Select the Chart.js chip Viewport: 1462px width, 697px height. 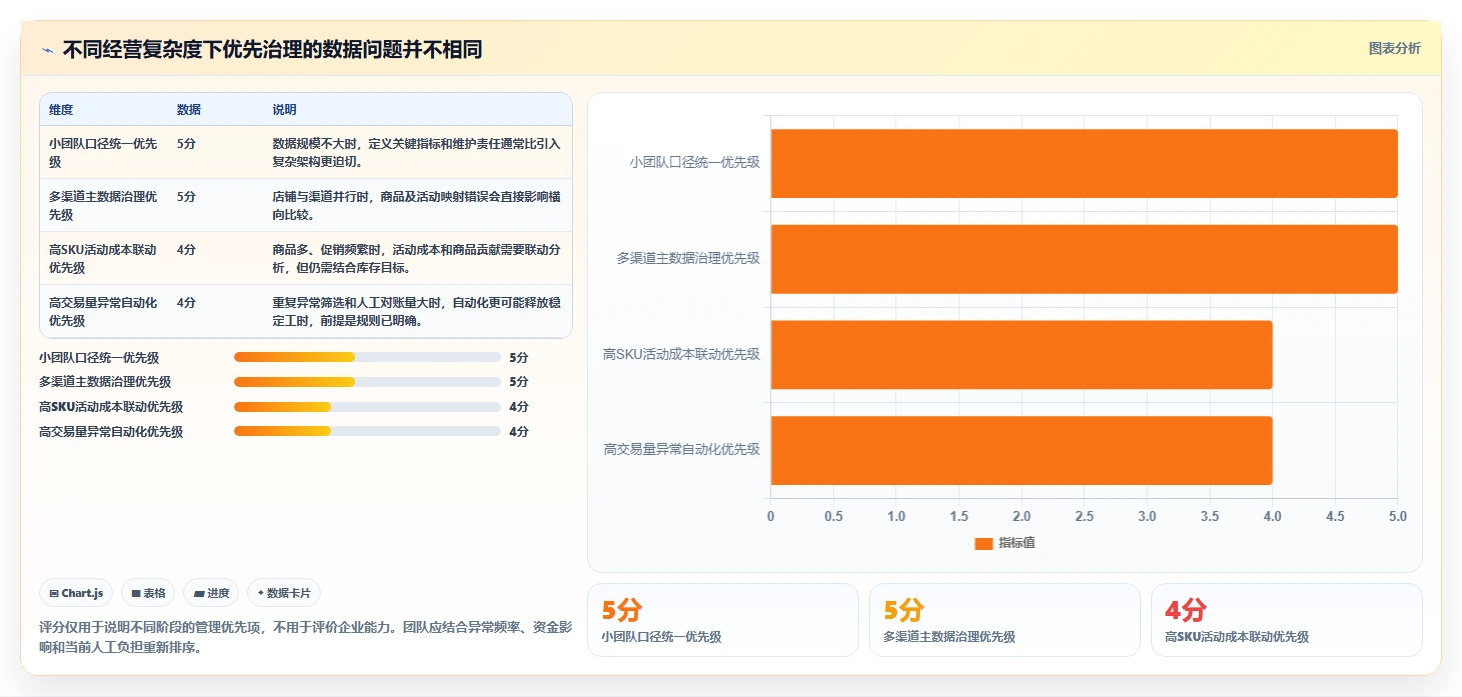(x=76, y=593)
